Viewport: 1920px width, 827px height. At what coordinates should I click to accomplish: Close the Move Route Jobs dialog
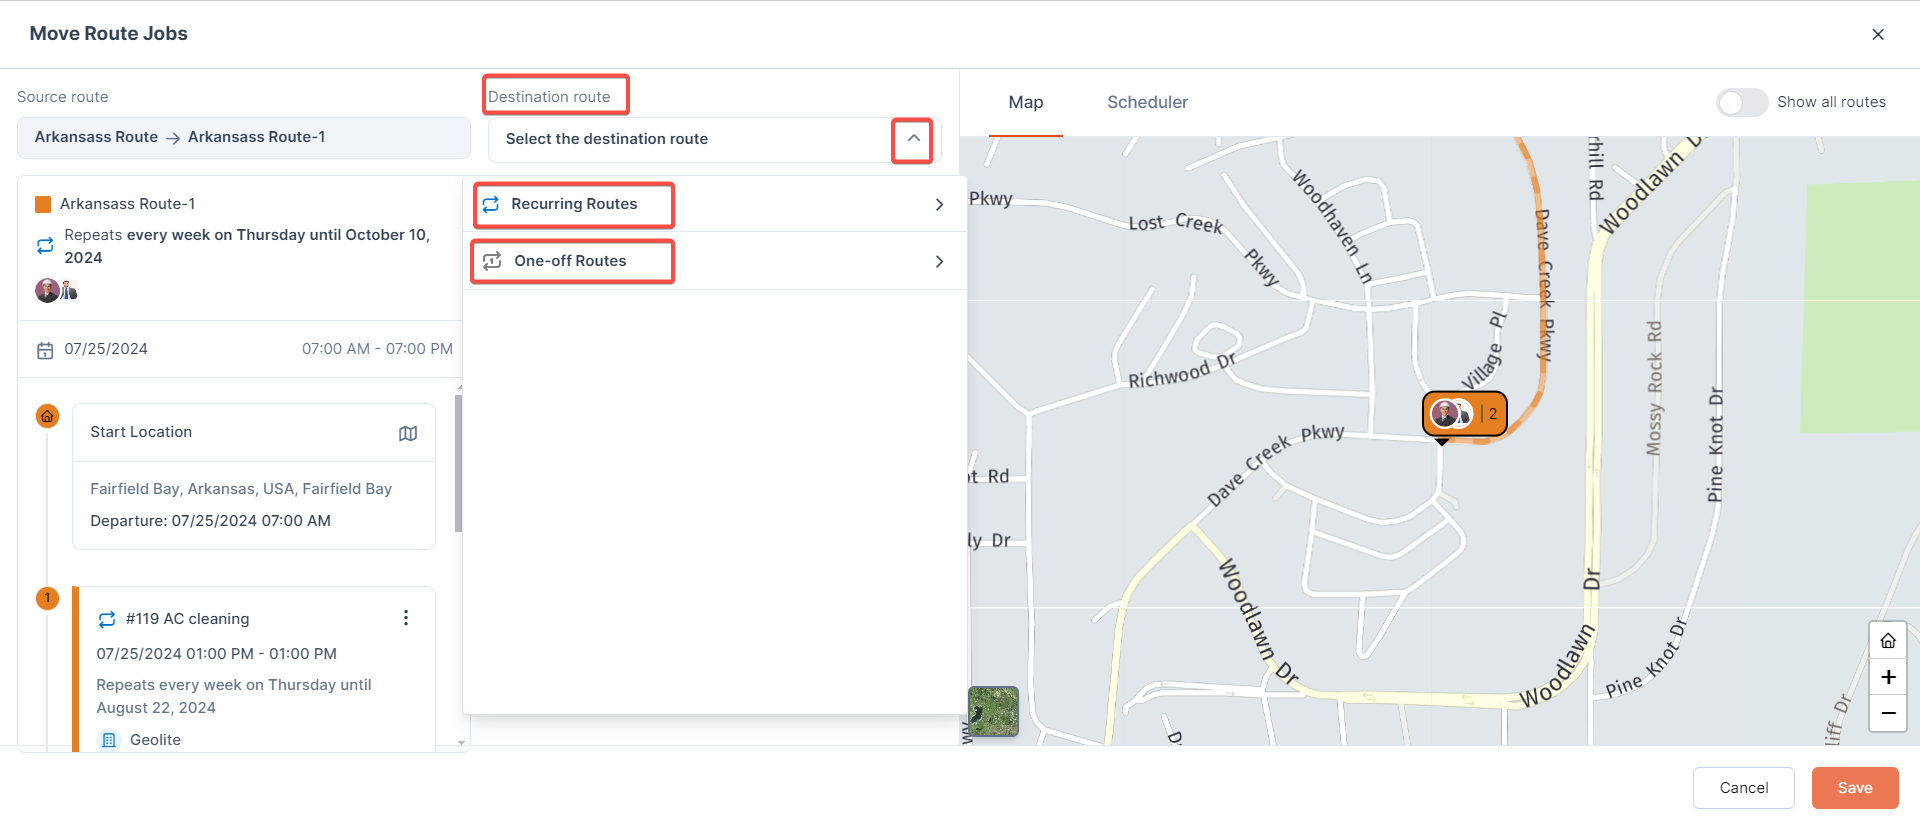pos(1877,34)
